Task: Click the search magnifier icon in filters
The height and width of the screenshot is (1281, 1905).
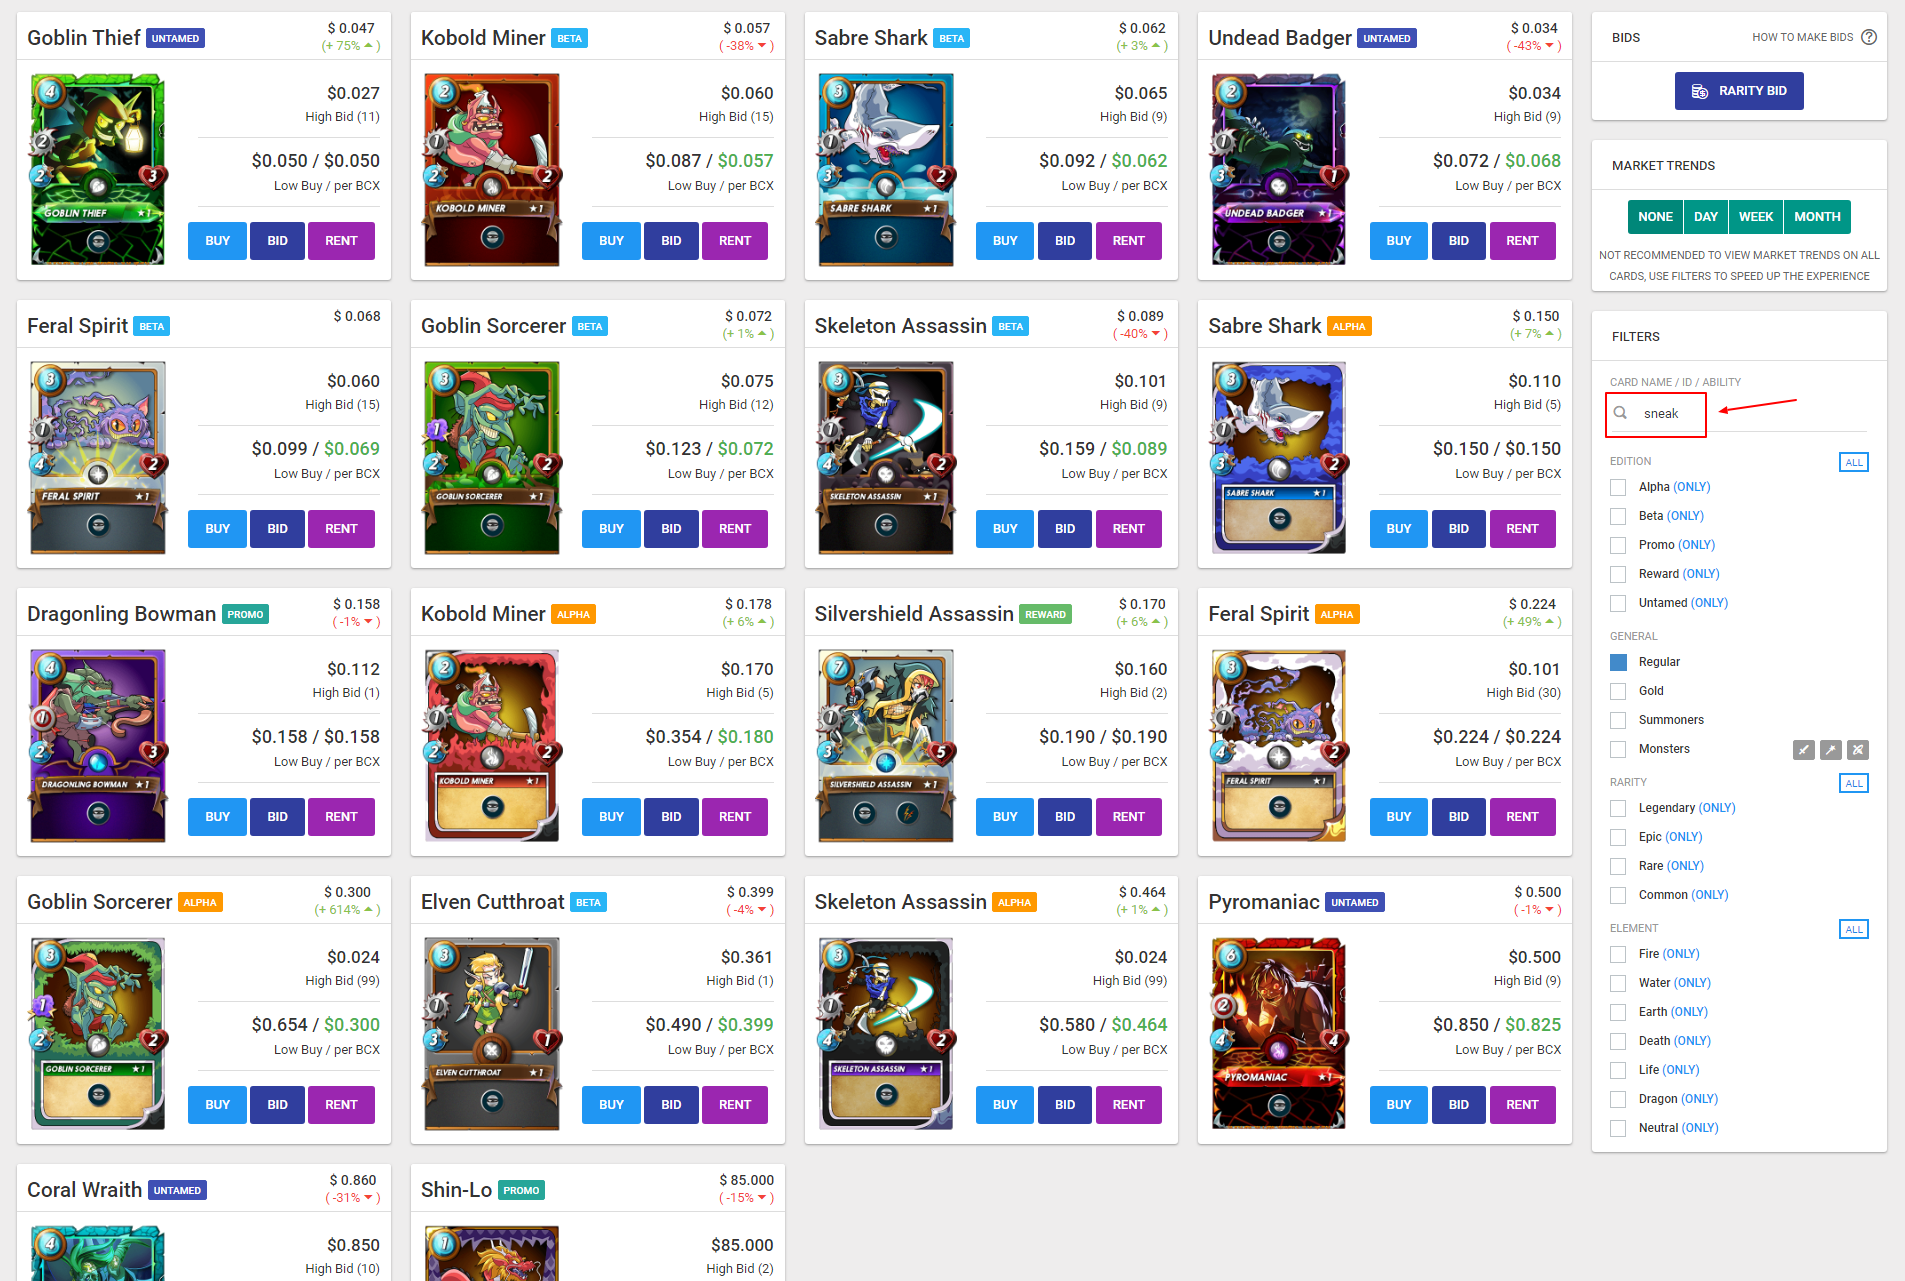Action: [x=1621, y=413]
